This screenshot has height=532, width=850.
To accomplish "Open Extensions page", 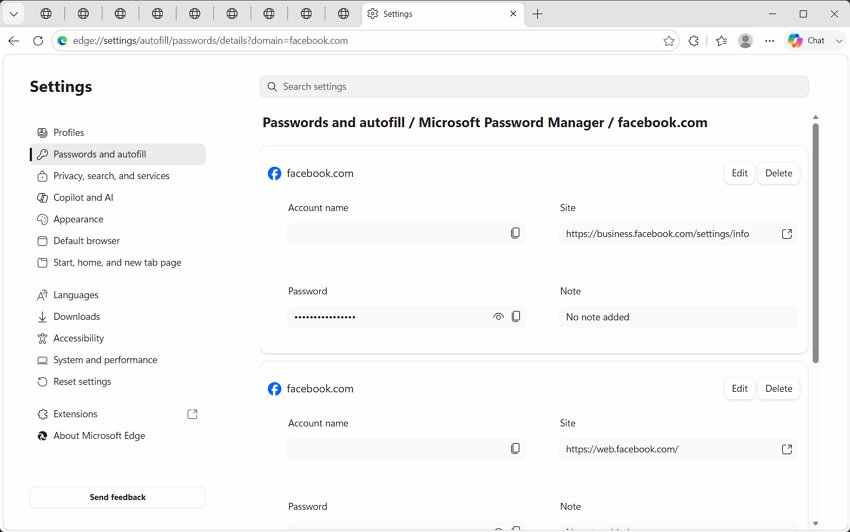I will click(x=118, y=414).
